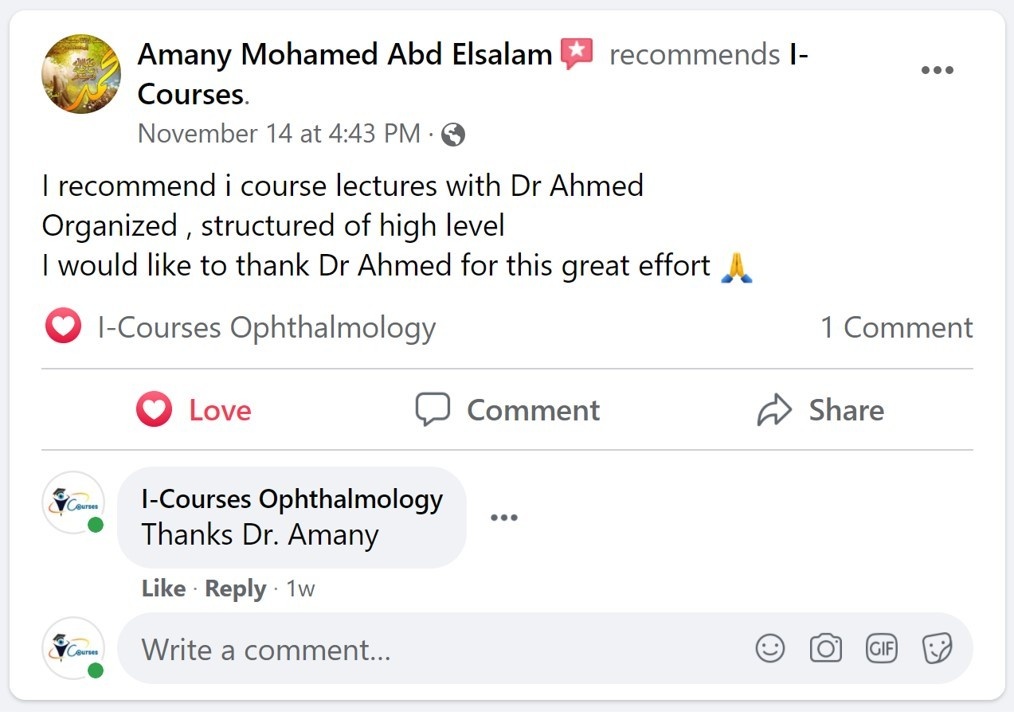Click the 1 Comment count link
The image size is (1014, 712).
[896, 327]
